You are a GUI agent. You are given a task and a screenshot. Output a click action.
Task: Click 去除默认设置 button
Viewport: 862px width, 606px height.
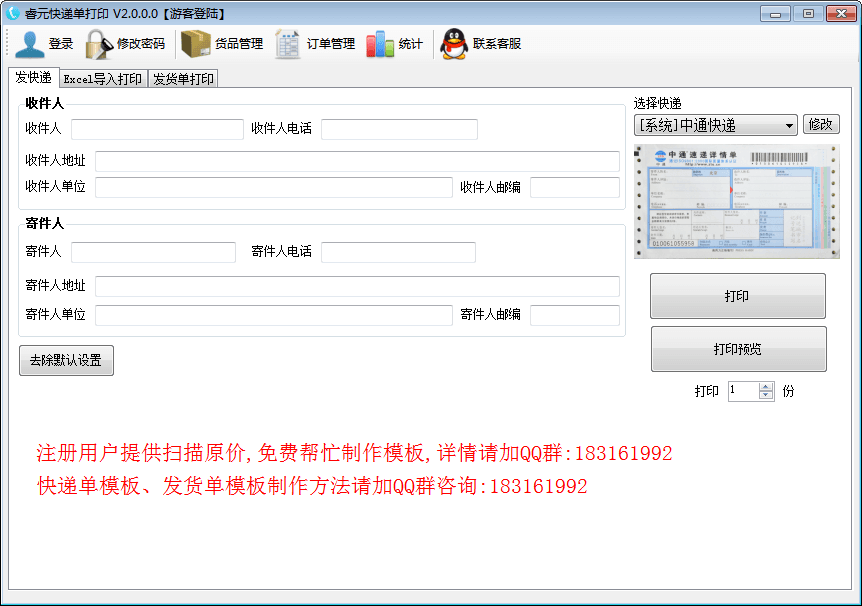pyautogui.click(x=66, y=360)
